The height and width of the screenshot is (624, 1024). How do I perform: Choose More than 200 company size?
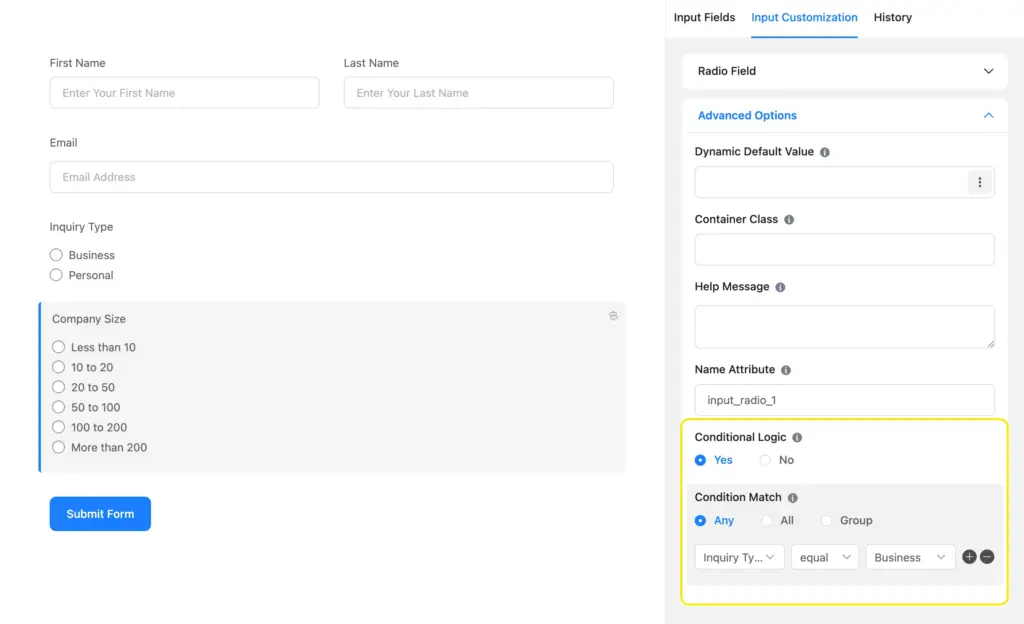point(59,448)
